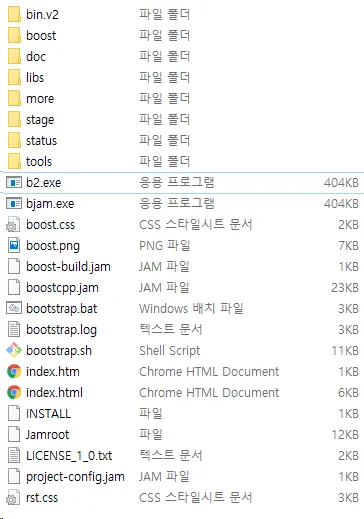Click the boost.css gear file icon
Viewport: 364px width, 519px height.
pos(13,225)
